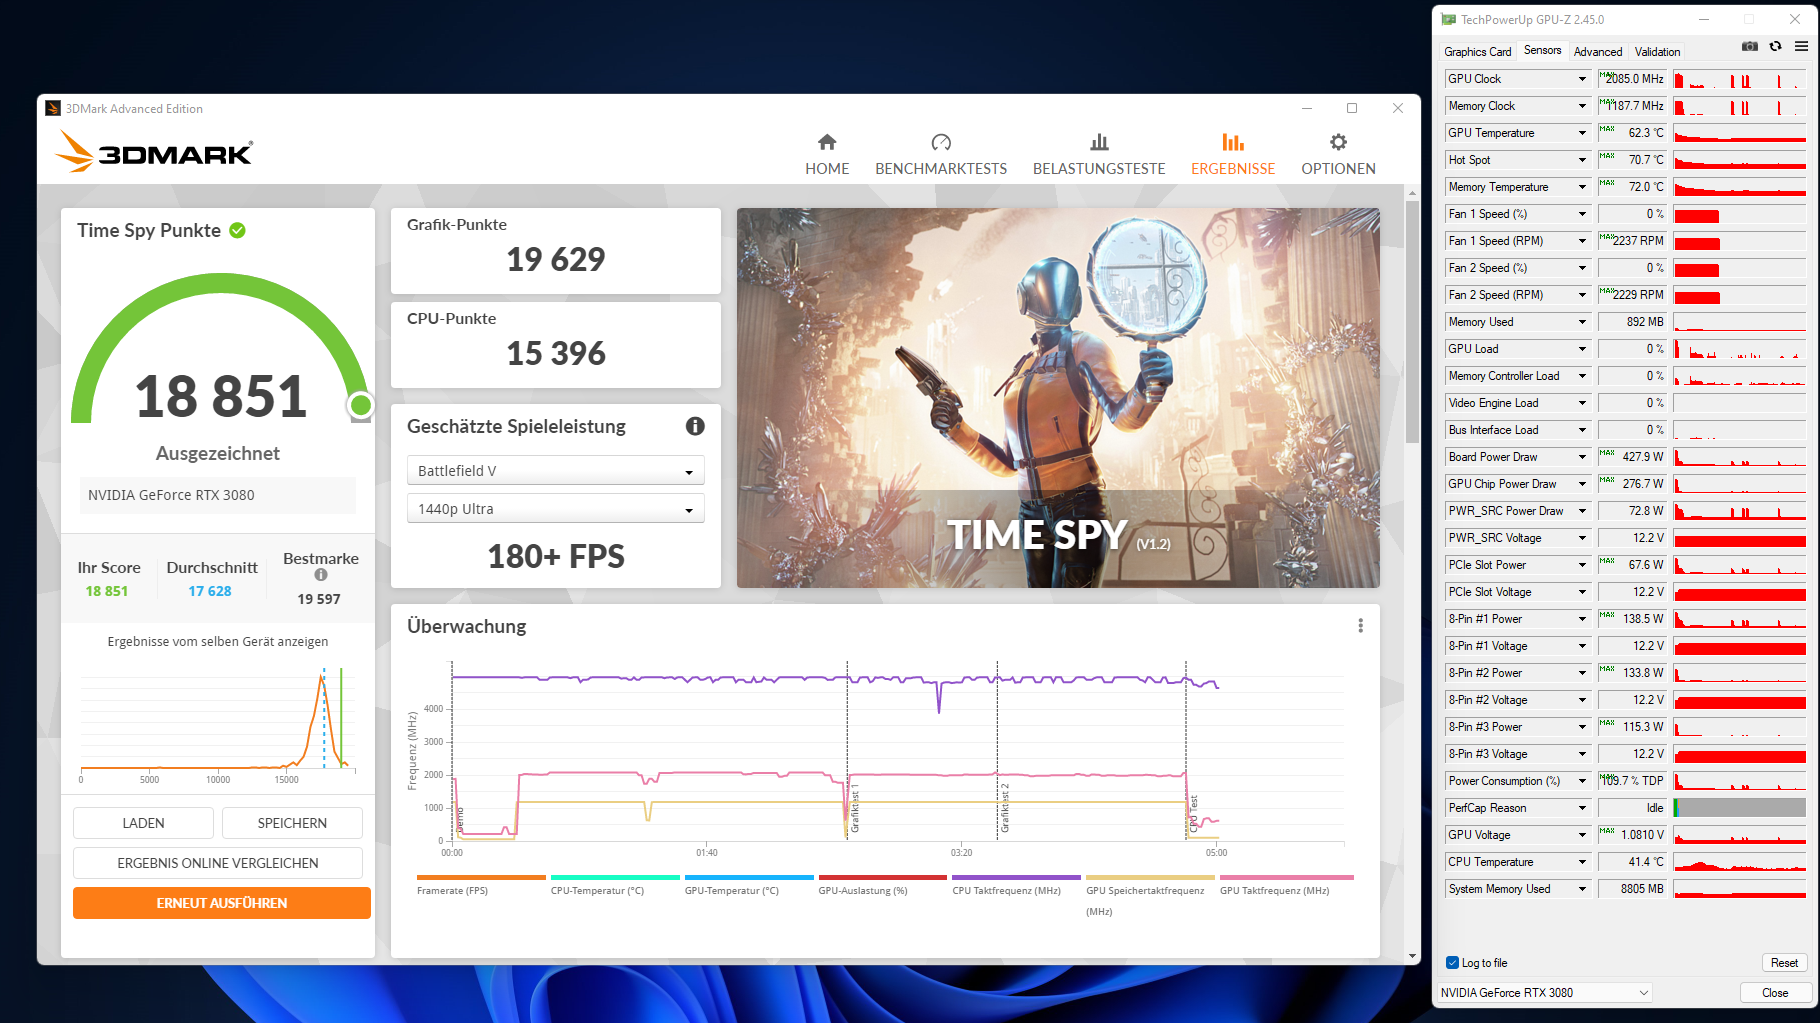Click the GPU-Z title bar app icon

[1448, 19]
